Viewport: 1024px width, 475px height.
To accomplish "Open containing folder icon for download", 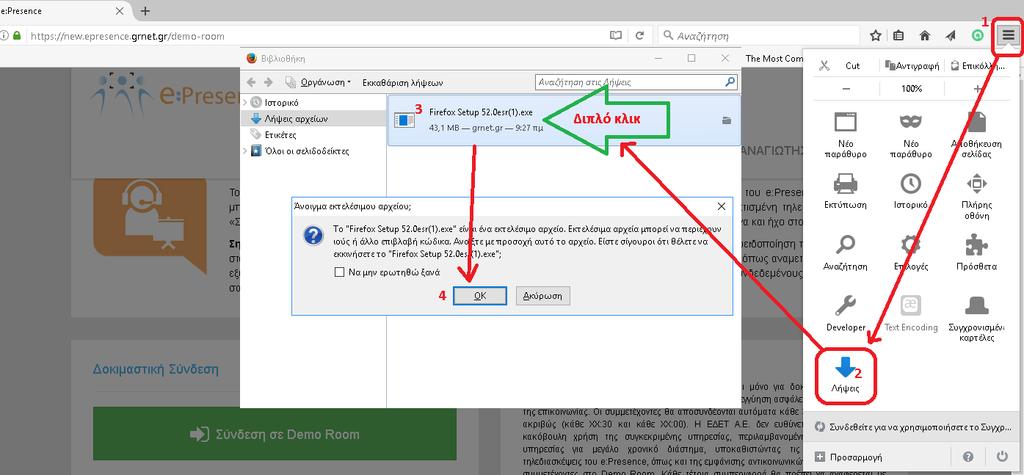I will tap(727, 120).
